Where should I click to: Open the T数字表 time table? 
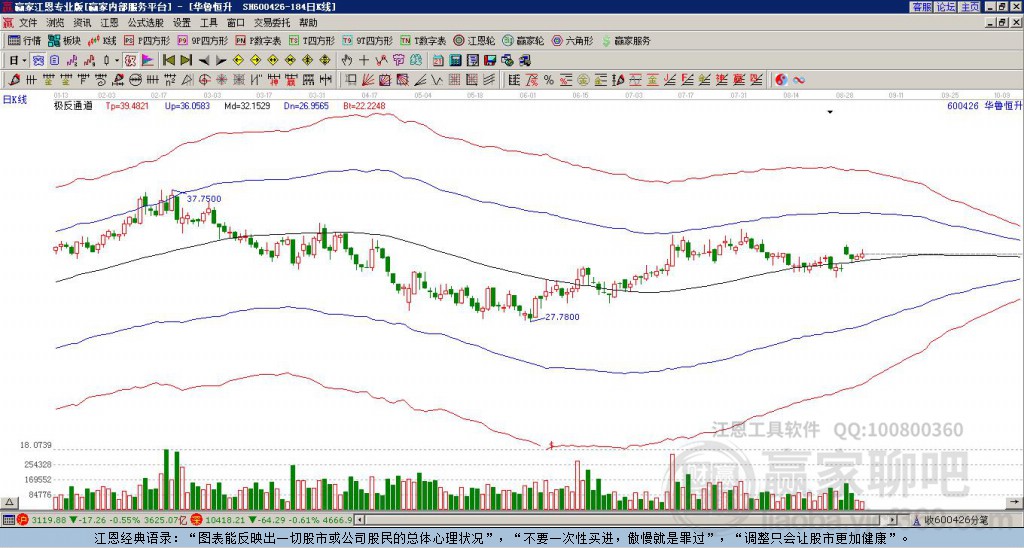(x=423, y=40)
